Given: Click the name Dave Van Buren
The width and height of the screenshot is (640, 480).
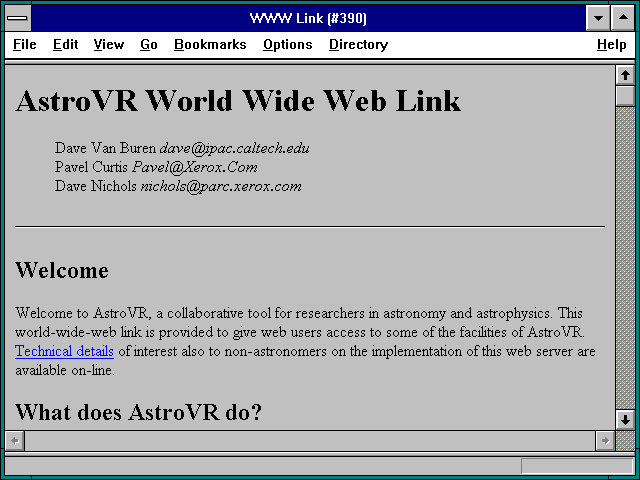Looking at the screenshot, I should (105, 148).
